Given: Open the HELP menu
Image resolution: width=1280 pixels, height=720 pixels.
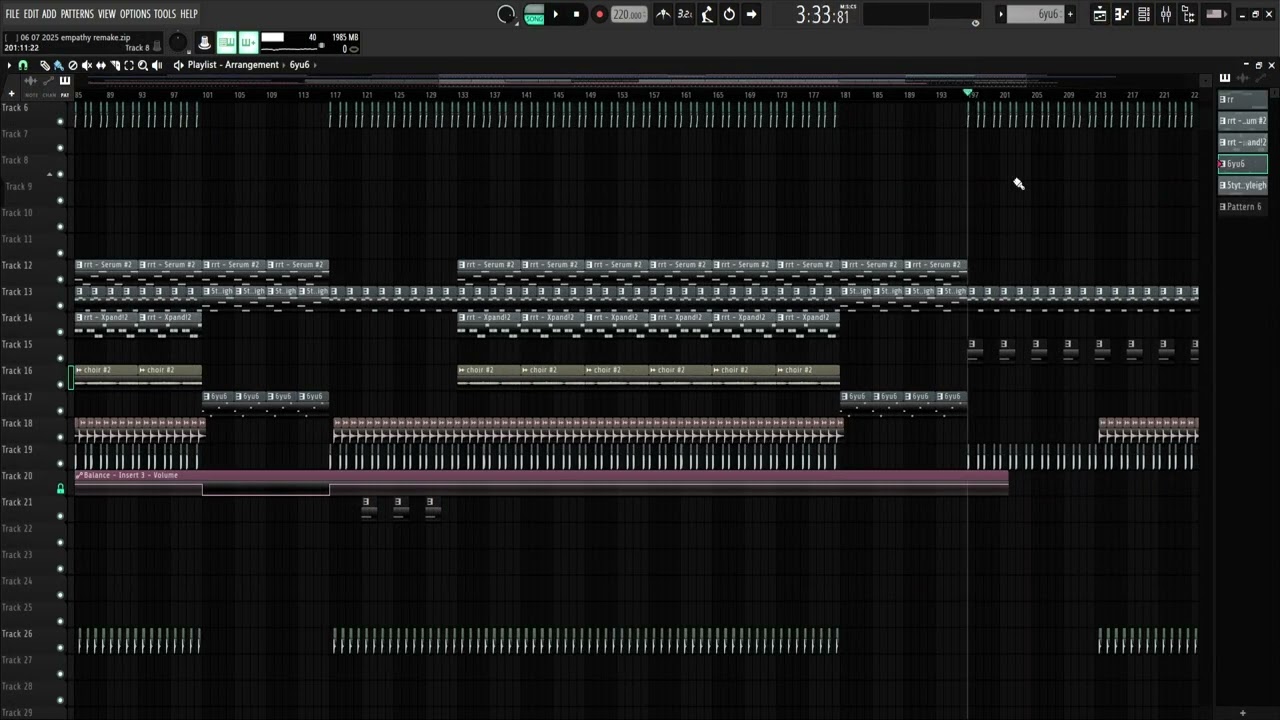Looking at the screenshot, I should click(188, 14).
